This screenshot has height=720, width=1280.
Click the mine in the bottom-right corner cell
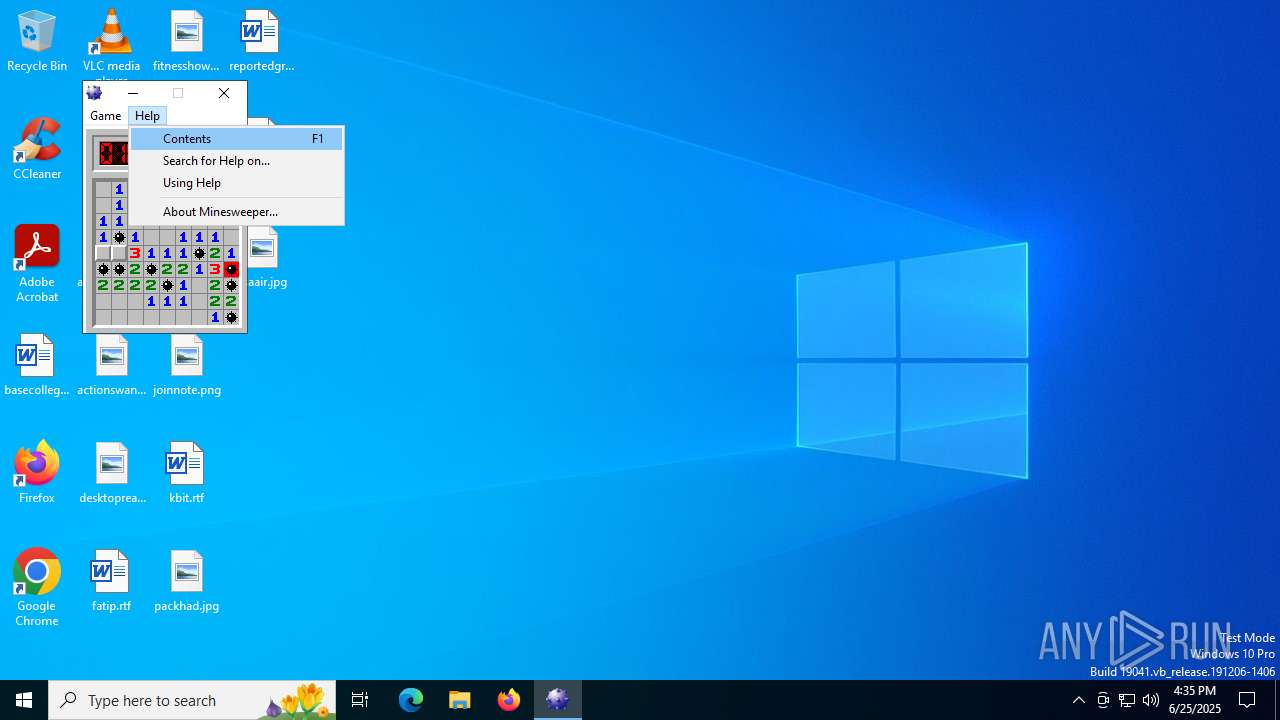(x=231, y=317)
